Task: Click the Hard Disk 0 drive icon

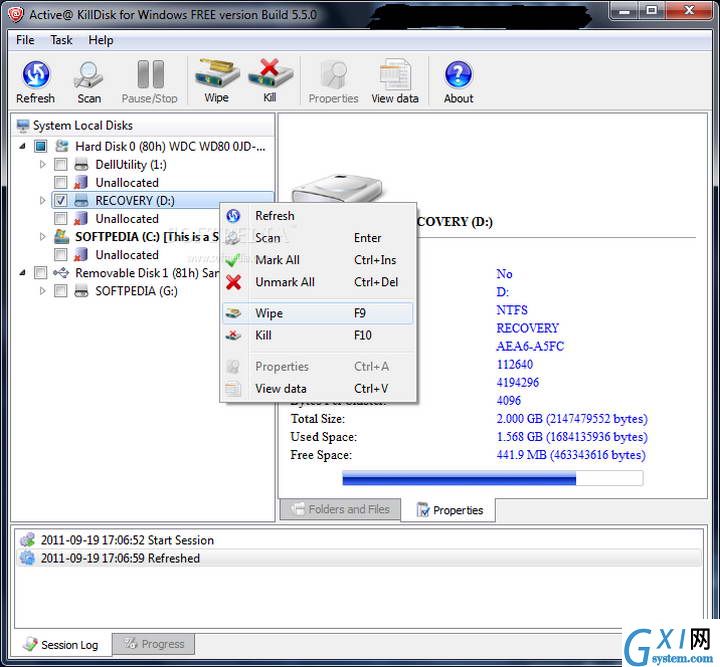Action: tap(62, 146)
